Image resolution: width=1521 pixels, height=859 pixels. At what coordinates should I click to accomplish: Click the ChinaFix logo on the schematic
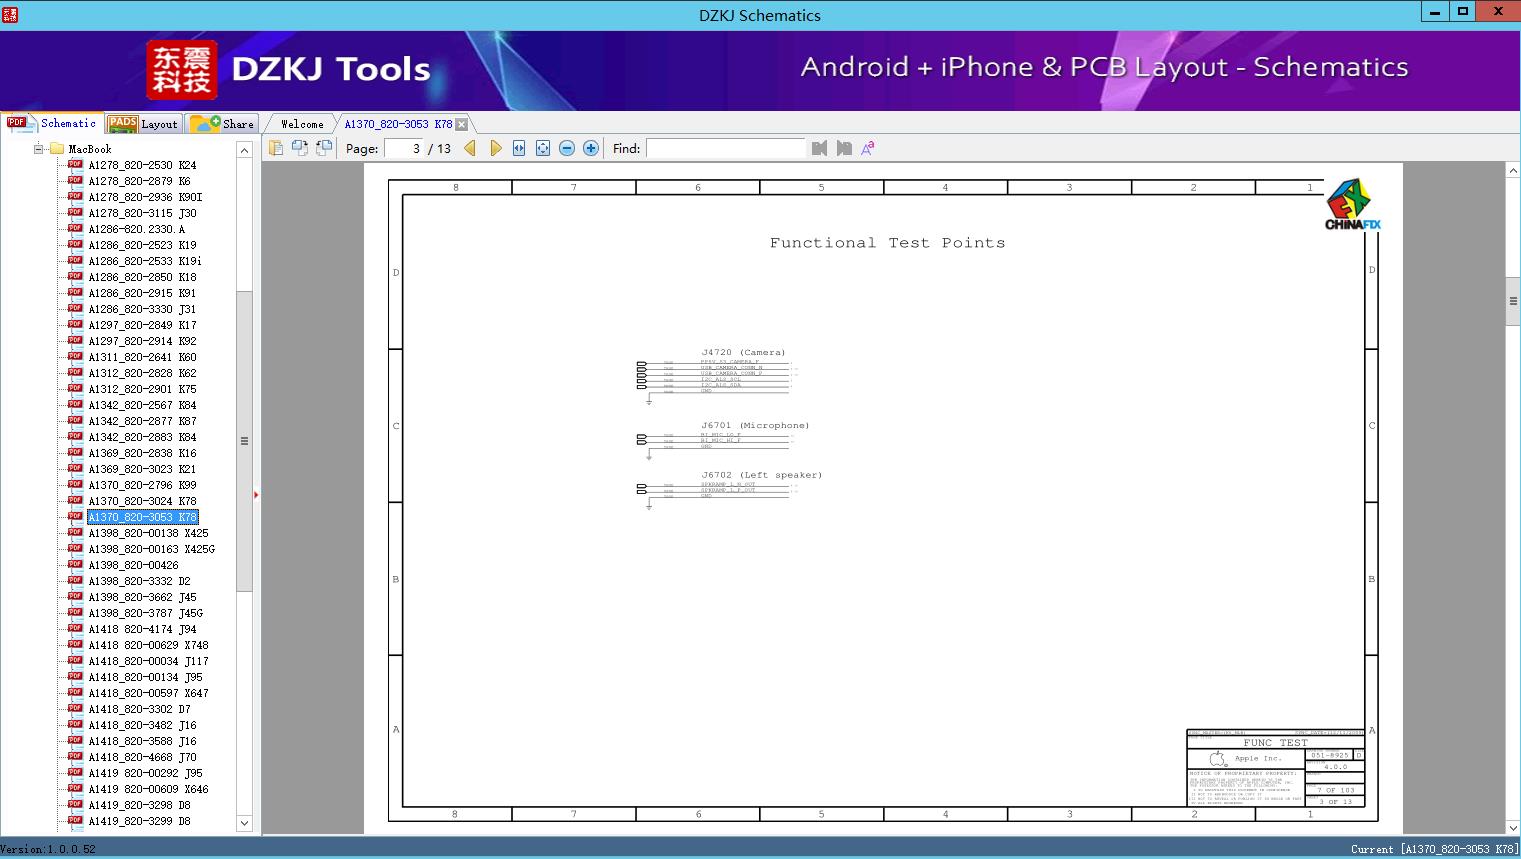pos(1352,205)
